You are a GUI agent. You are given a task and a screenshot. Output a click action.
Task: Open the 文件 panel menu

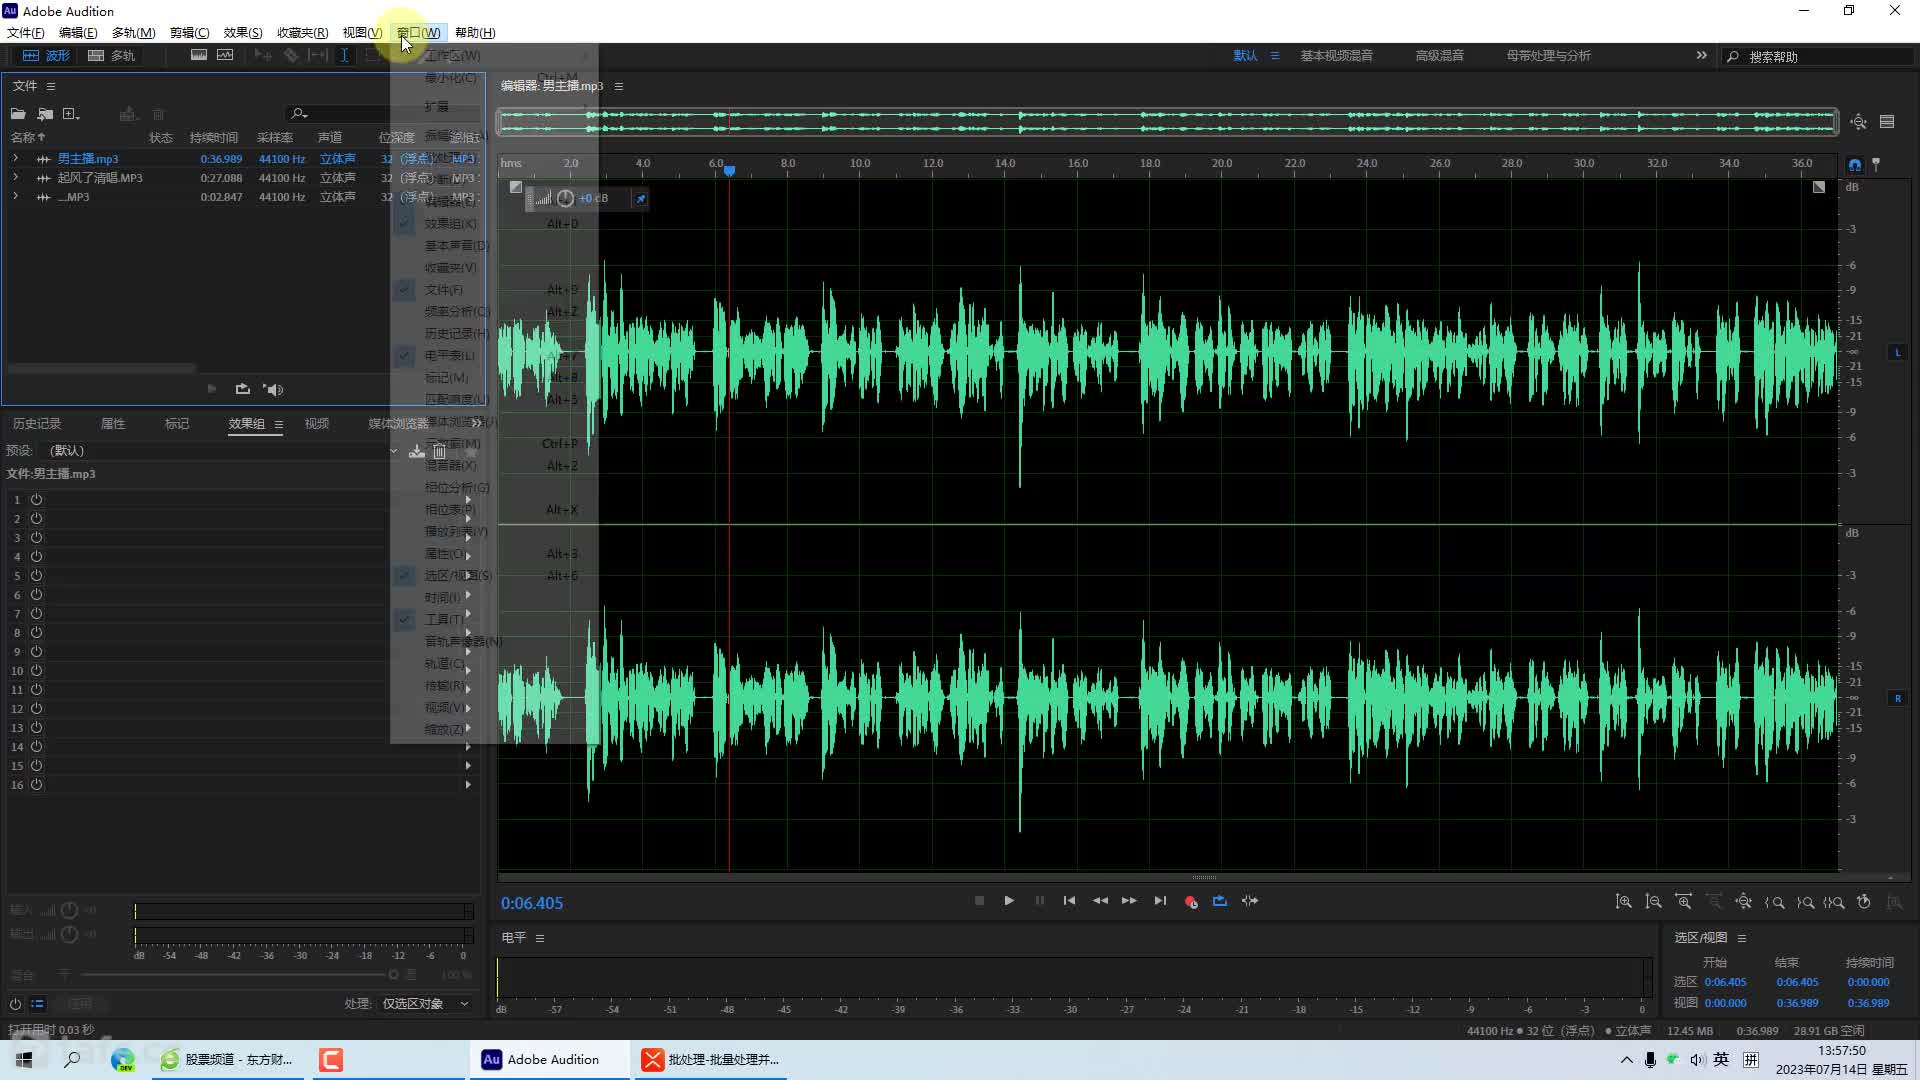tap(51, 86)
